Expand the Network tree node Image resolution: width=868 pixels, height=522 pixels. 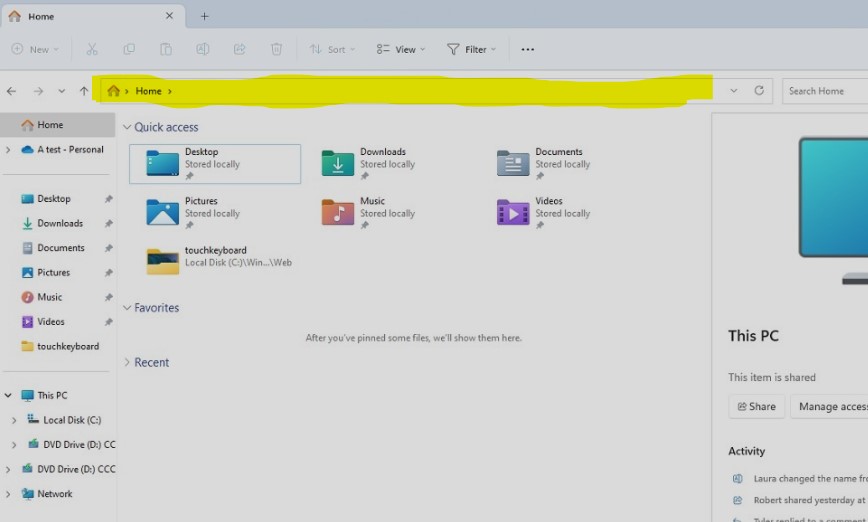(x=8, y=494)
